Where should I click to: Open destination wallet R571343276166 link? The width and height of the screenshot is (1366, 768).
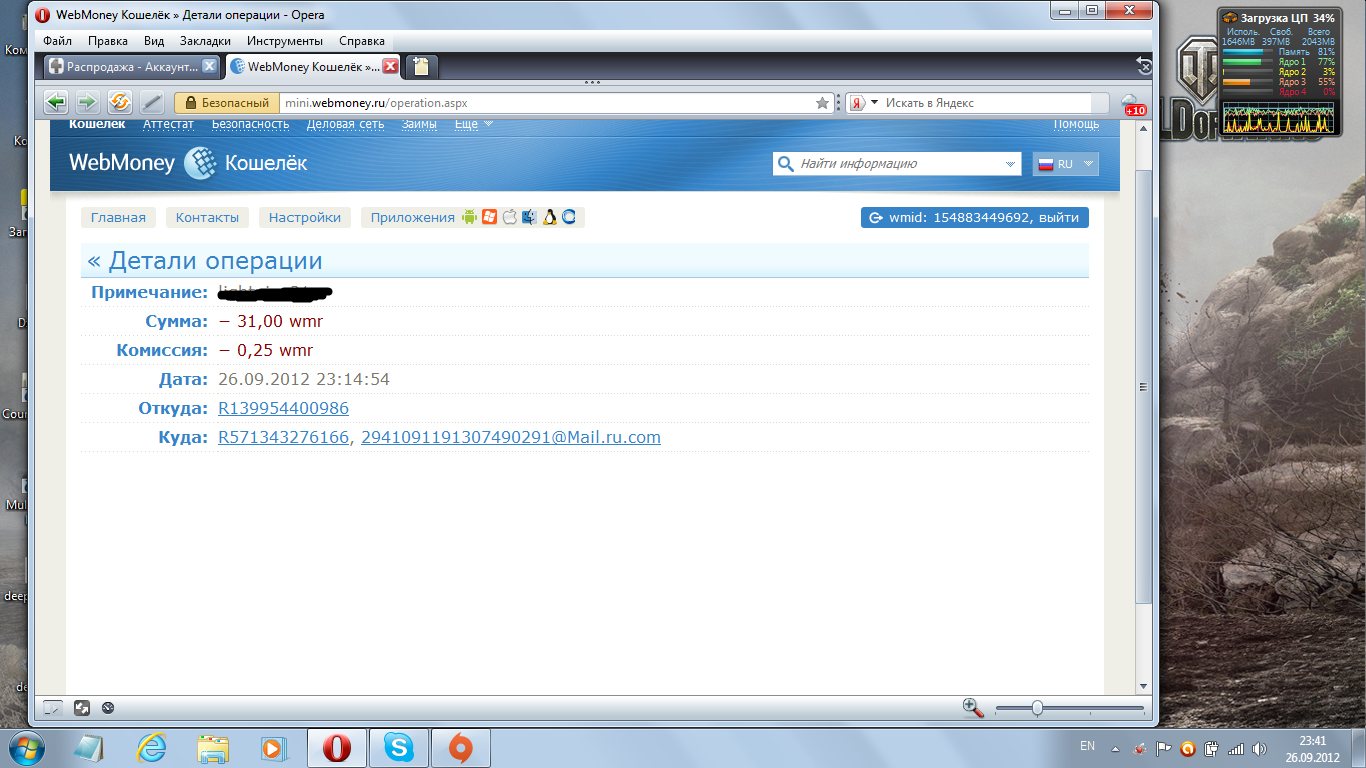click(x=283, y=437)
